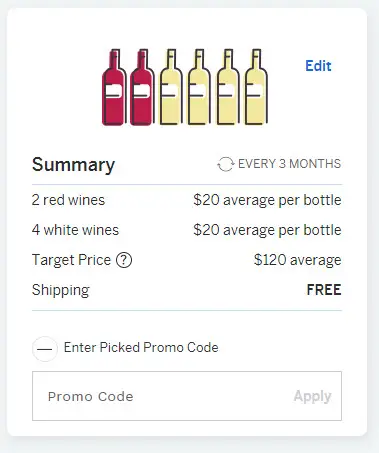Click the Summary heading
The width and height of the screenshot is (379, 453).
[x=73, y=165]
